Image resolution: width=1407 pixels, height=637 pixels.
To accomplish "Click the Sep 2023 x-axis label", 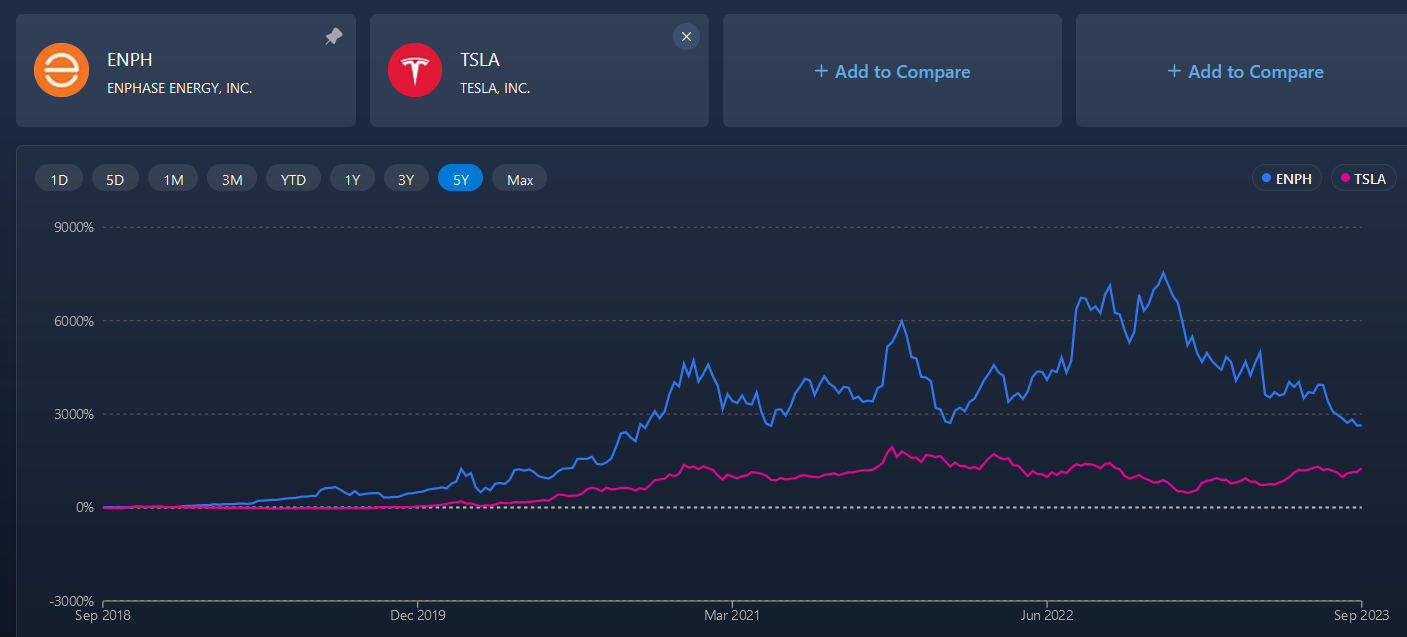I will 1362,615.
